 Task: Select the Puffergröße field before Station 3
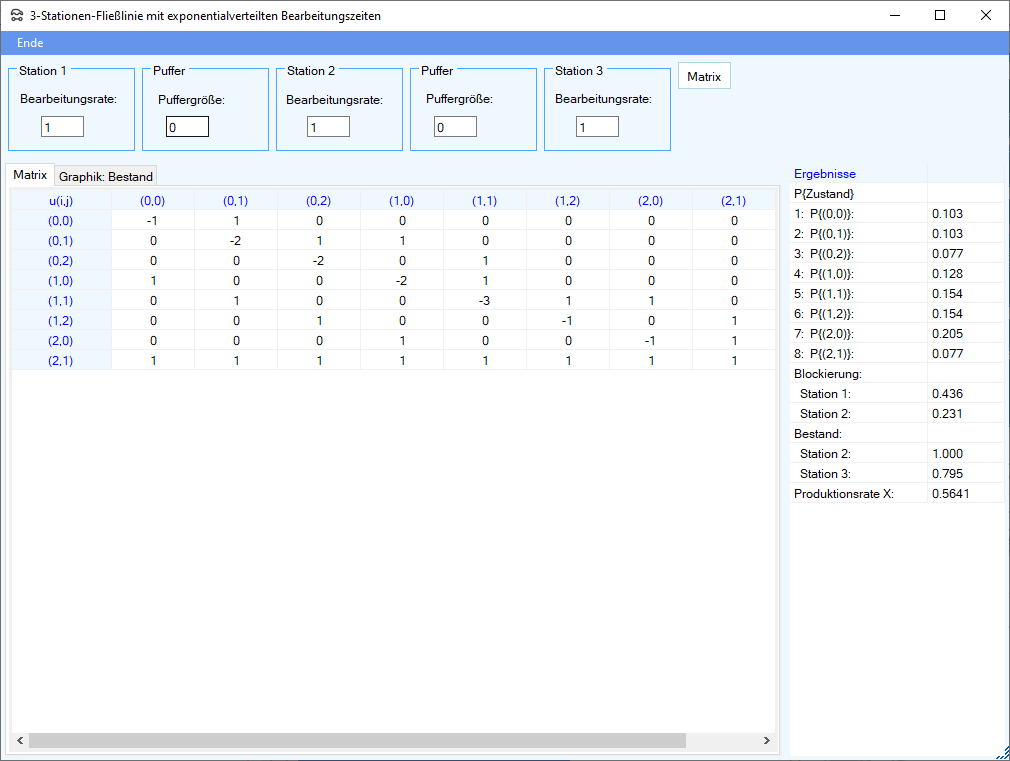click(455, 127)
